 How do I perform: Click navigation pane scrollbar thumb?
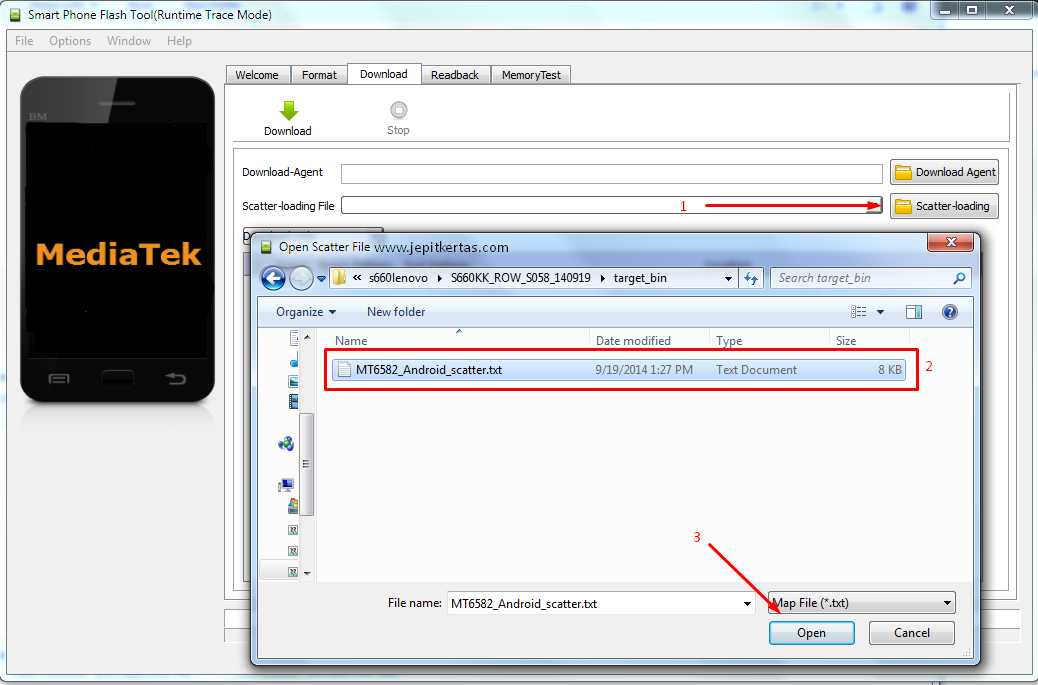click(x=306, y=464)
